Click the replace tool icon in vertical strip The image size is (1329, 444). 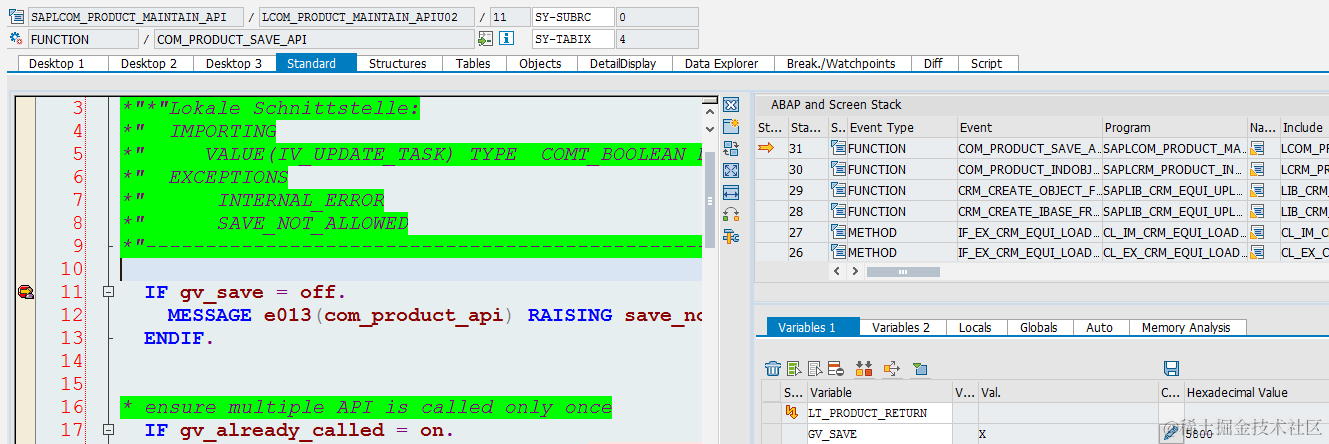(730, 149)
